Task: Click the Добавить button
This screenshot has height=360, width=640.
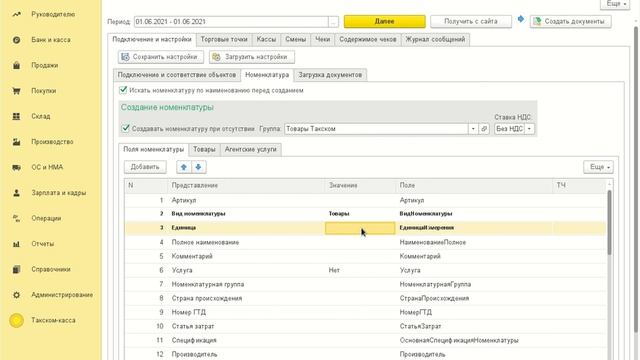Action: (145, 167)
